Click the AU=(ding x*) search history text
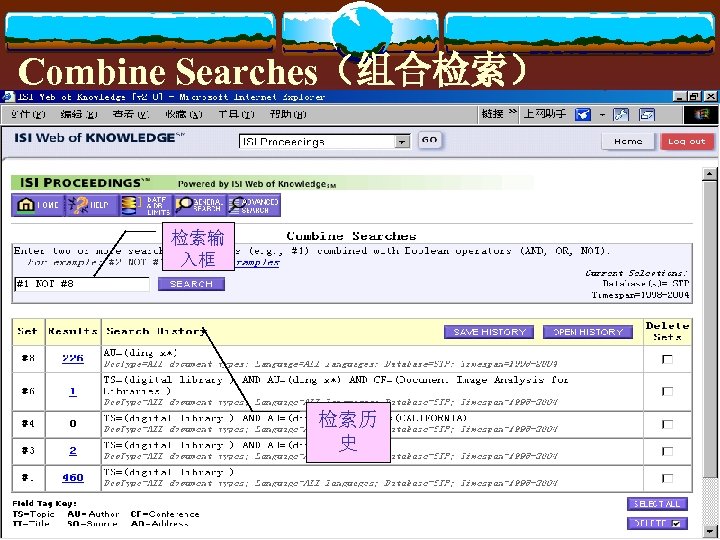Image resolution: width=720 pixels, height=540 pixels. [140, 353]
